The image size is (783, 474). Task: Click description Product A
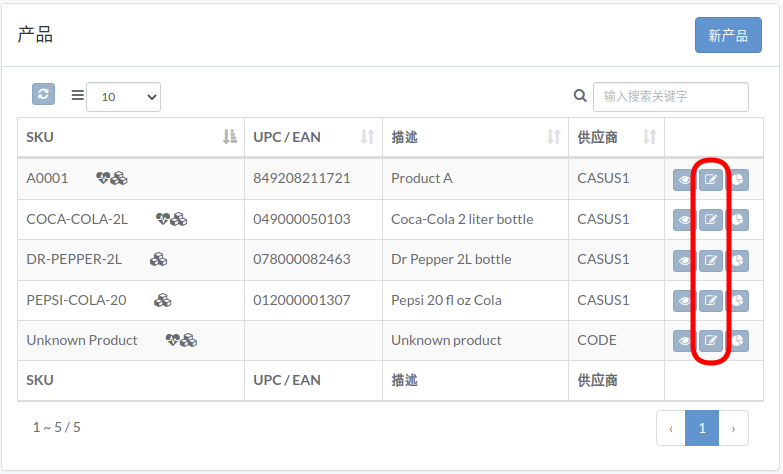(422, 178)
